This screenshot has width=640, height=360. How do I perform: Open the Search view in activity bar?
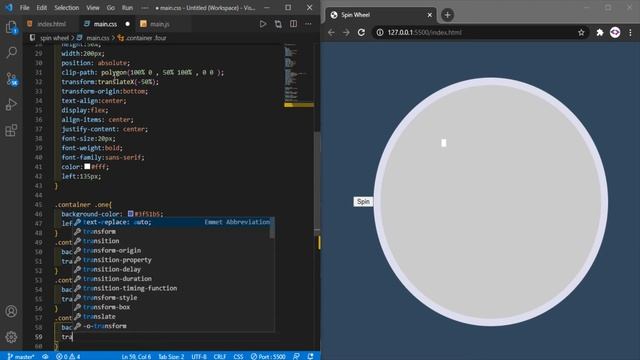tap(11, 52)
